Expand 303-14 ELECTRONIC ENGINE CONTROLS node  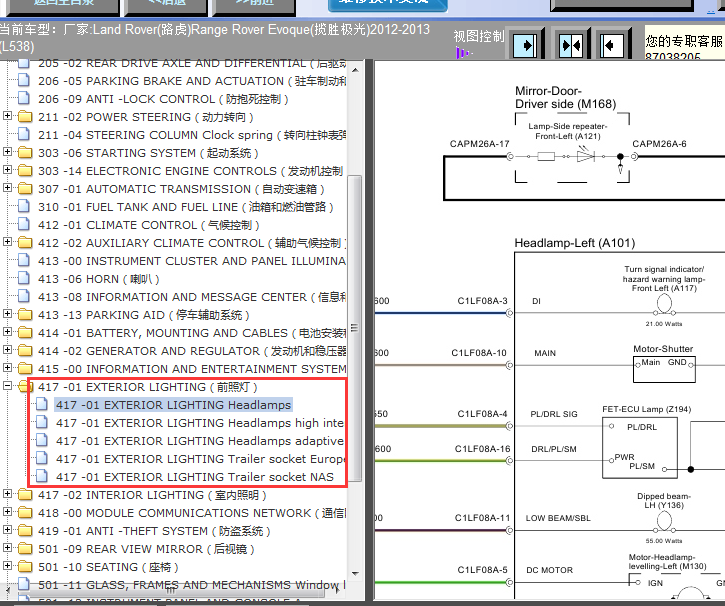(x=7, y=170)
